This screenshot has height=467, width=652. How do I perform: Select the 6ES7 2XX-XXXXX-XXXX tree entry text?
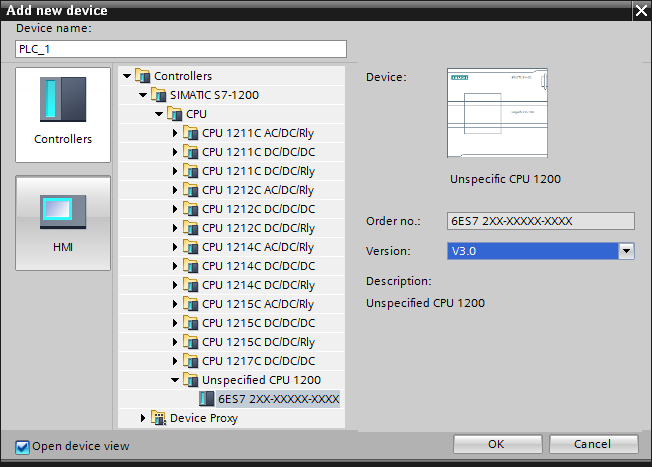point(279,399)
